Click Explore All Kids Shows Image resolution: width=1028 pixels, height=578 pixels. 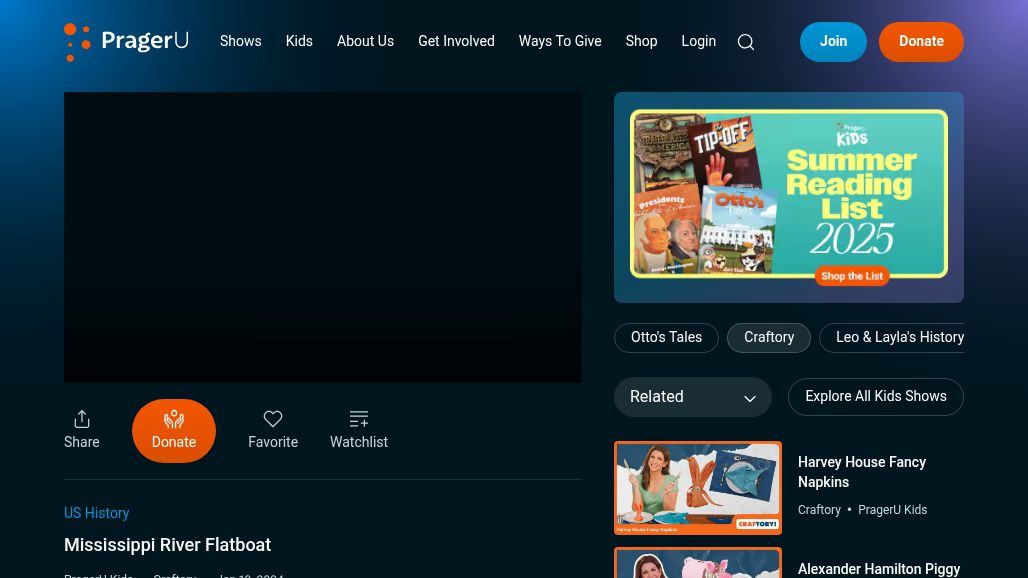click(876, 396)
